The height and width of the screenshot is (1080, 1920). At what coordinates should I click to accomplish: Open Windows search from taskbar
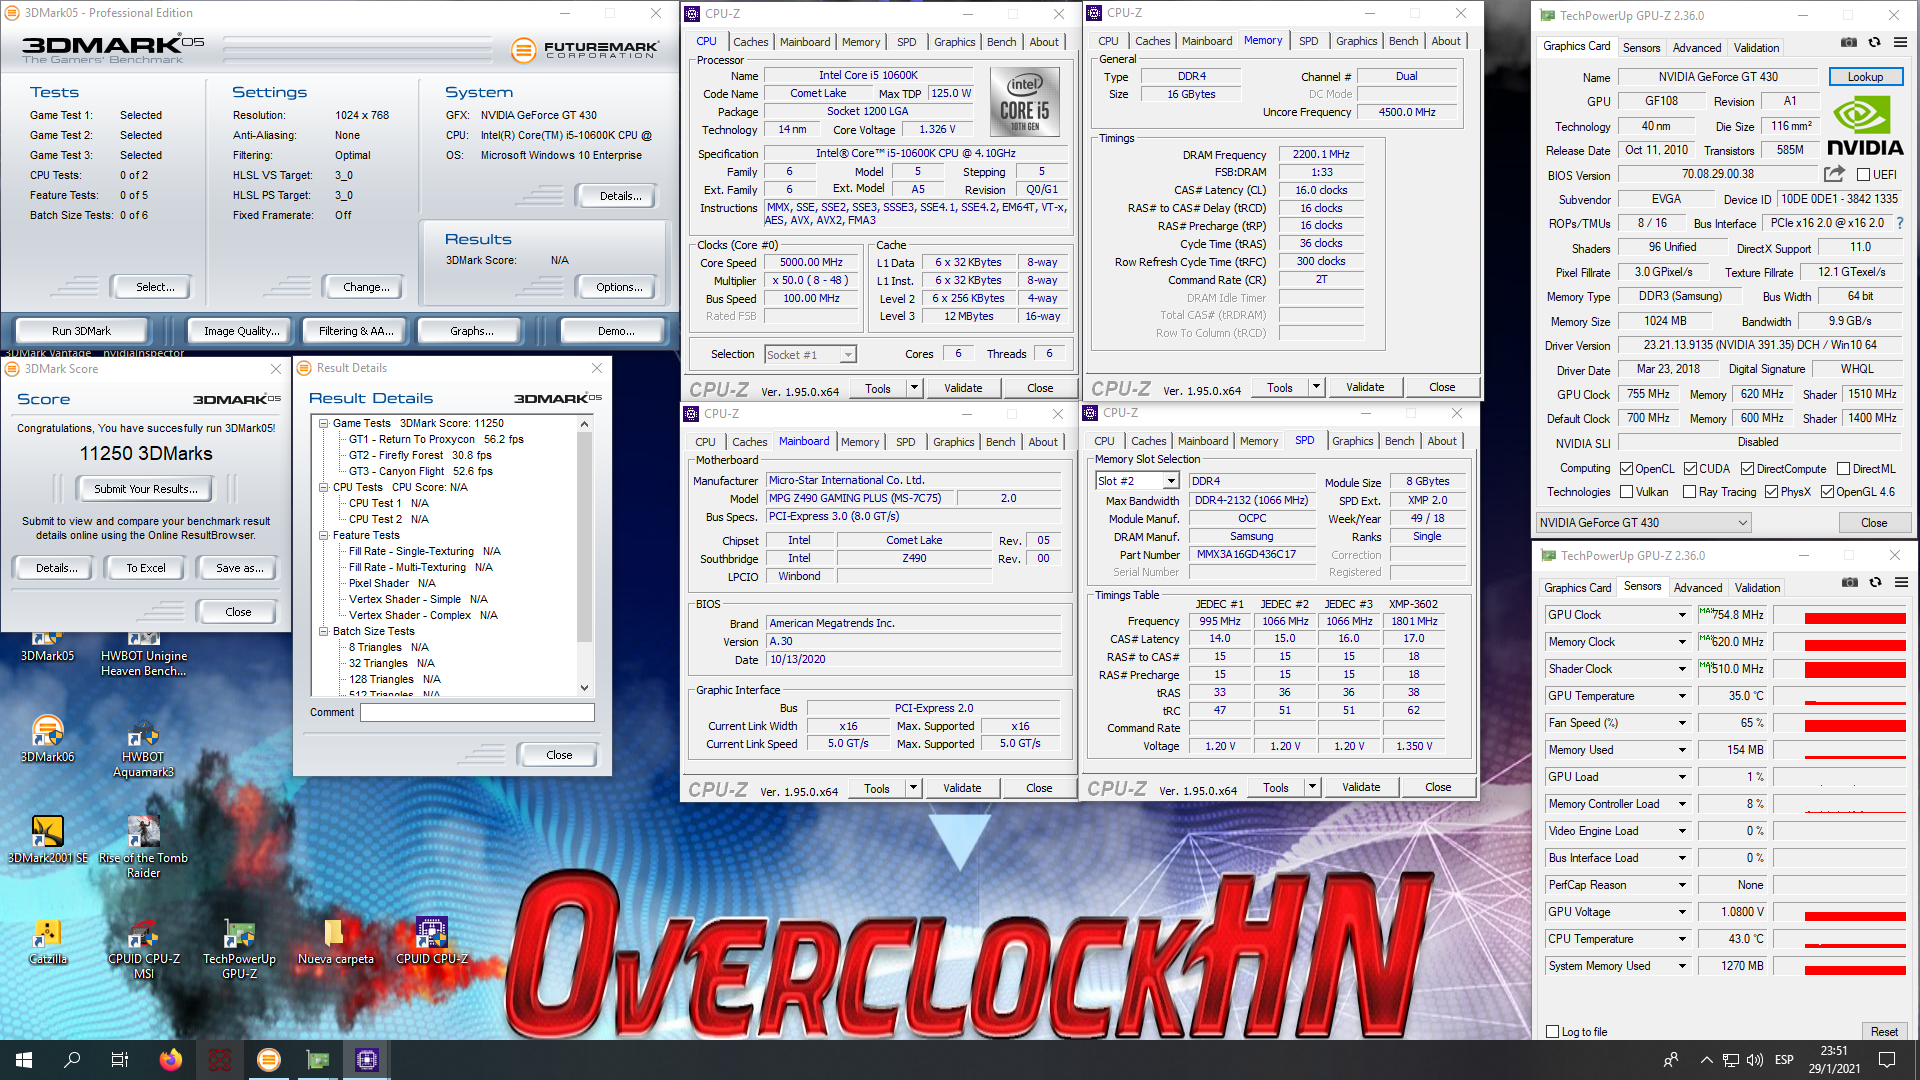click(x=72, y=1060)
